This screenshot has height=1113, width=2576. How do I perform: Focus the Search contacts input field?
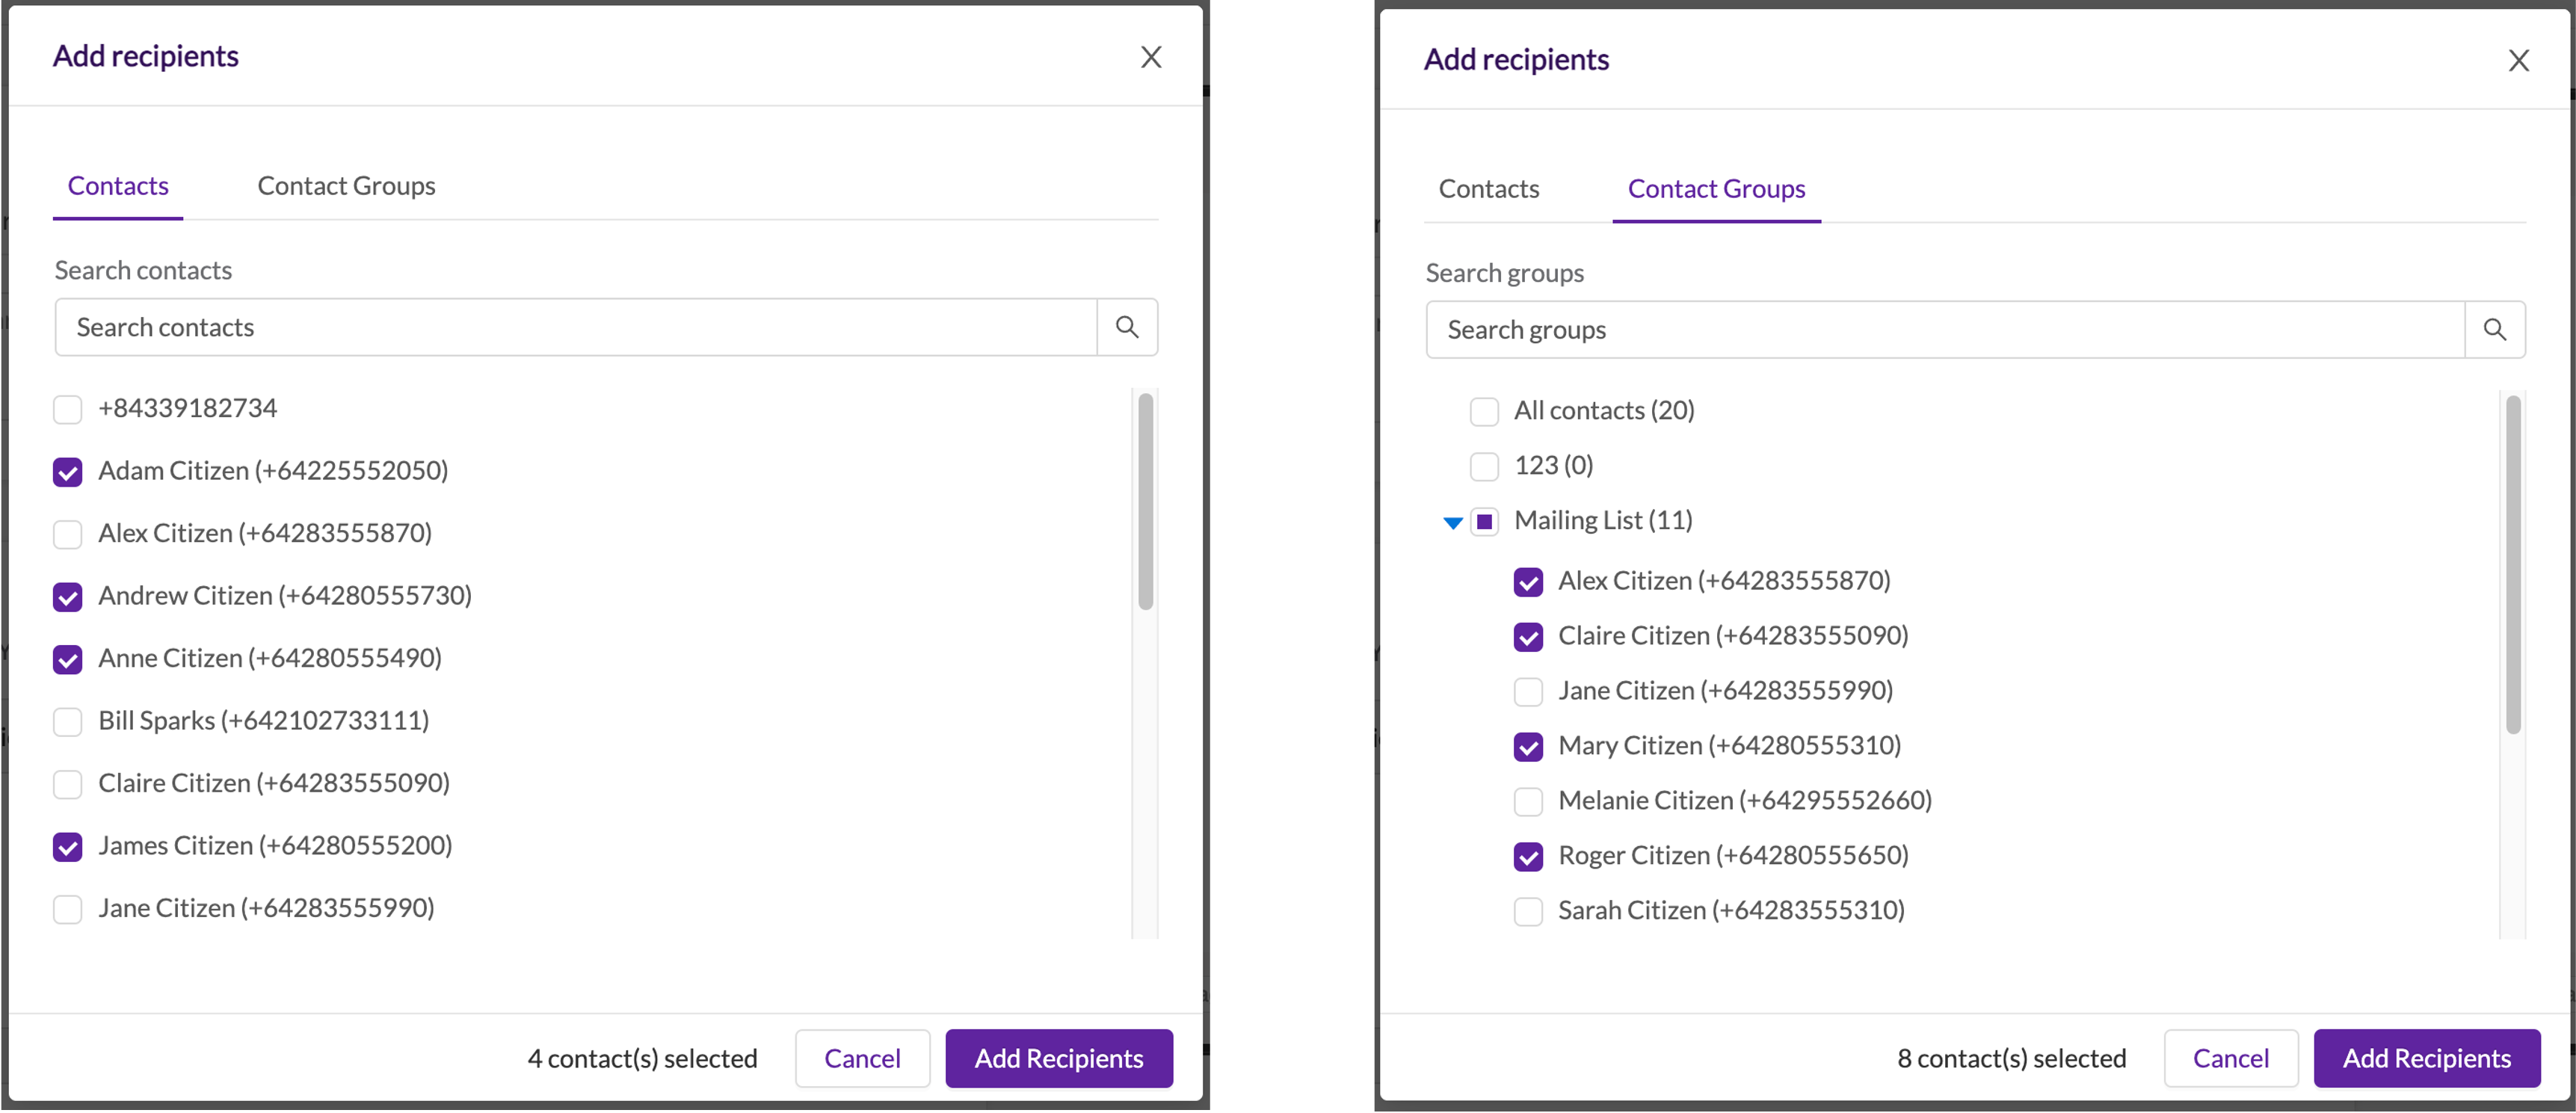point(575,327)
